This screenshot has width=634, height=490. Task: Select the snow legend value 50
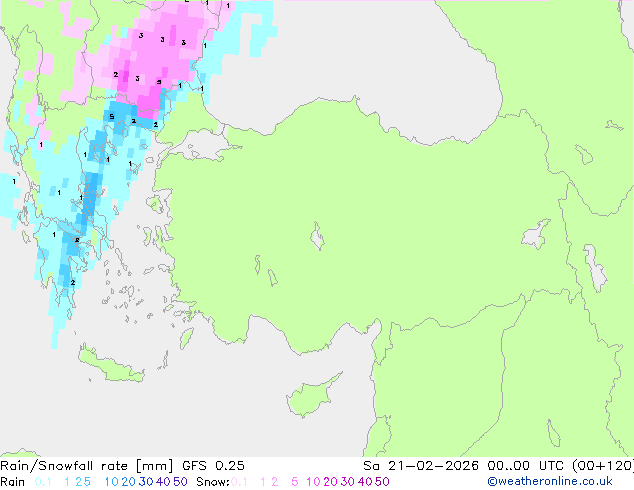pos(382,482)
